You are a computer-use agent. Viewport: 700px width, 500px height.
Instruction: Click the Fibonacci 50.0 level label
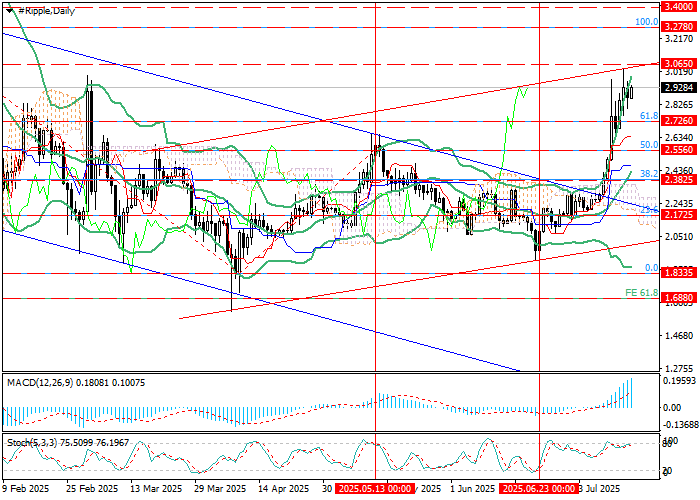coord(647,145)
